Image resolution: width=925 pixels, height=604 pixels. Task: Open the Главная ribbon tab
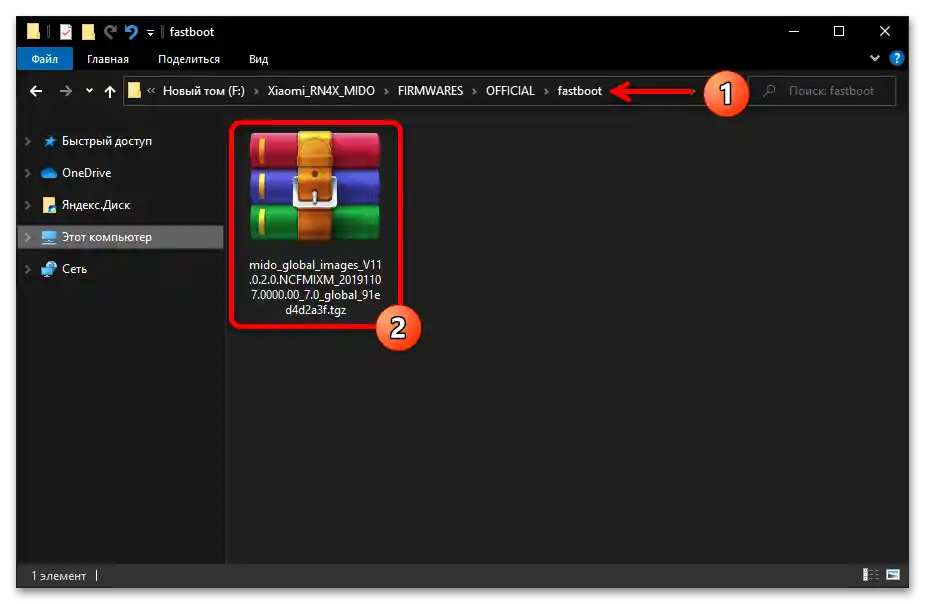tap(108, 59)
